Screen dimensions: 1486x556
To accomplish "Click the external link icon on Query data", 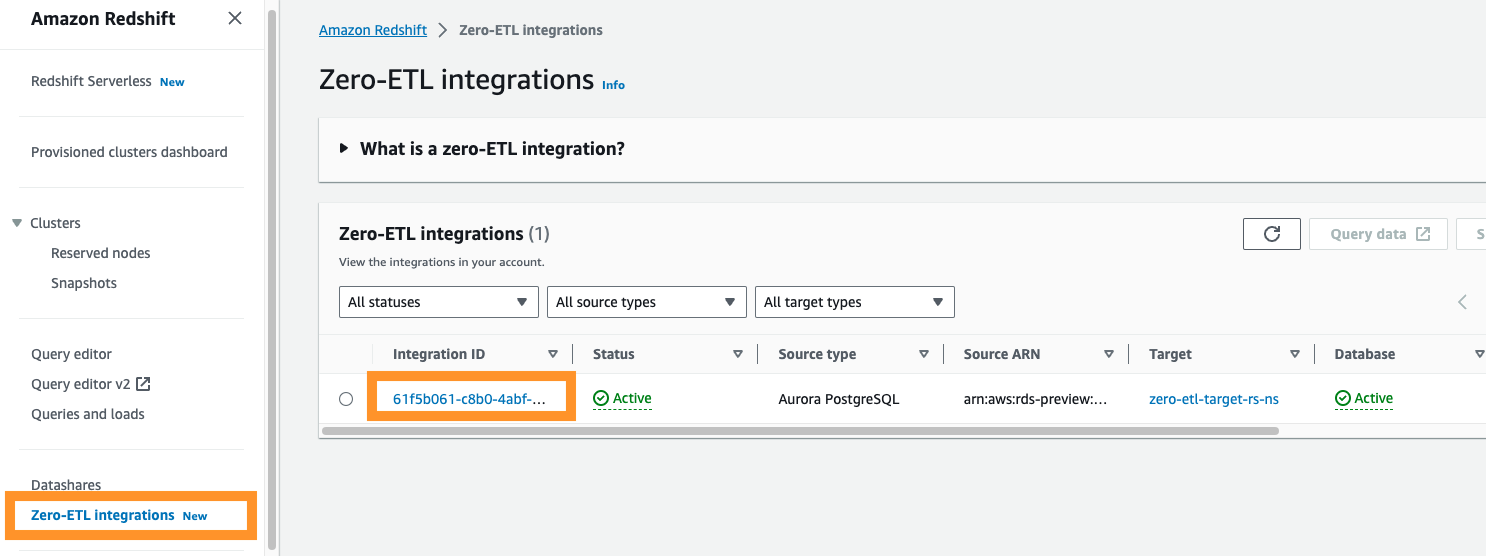I will tap(1423, 234).
